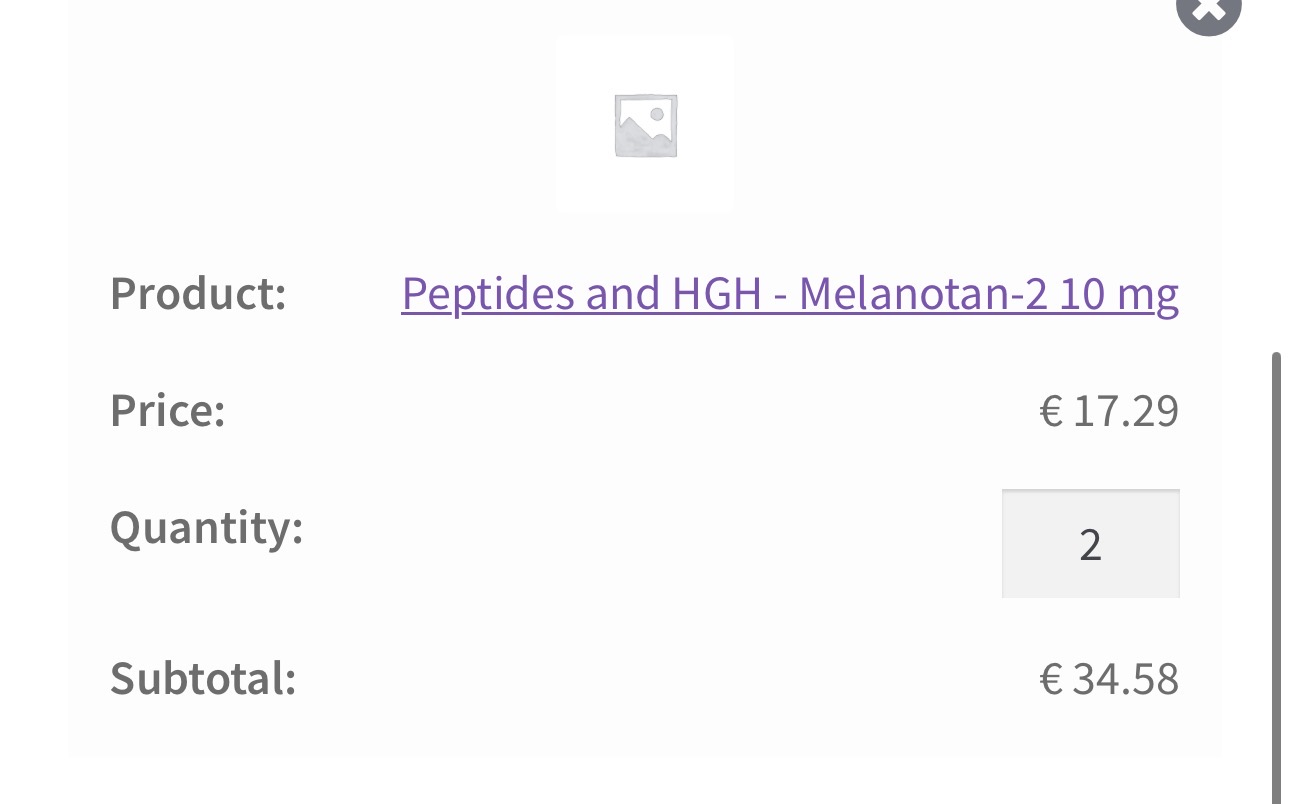Click the euro symbol beside 17.29
Screen dimensions: 1290x804
pos(1050,411)
